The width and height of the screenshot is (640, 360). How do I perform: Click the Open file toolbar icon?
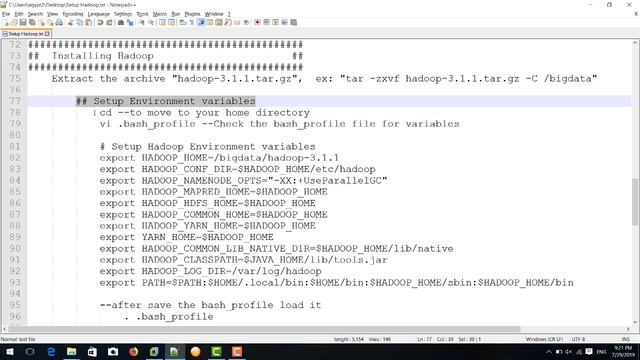[14, 22]
